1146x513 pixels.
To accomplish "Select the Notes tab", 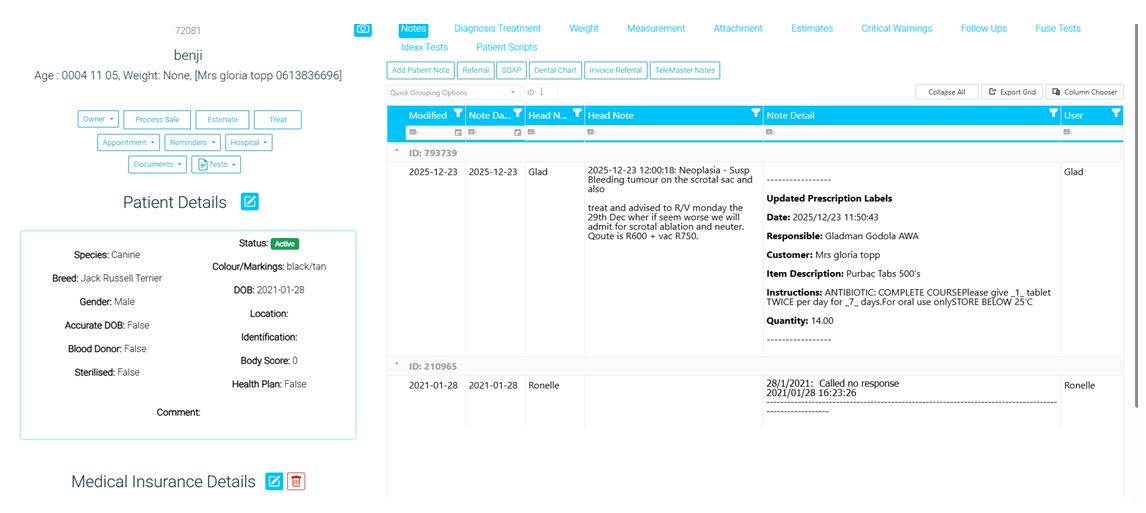I will 413,28.
